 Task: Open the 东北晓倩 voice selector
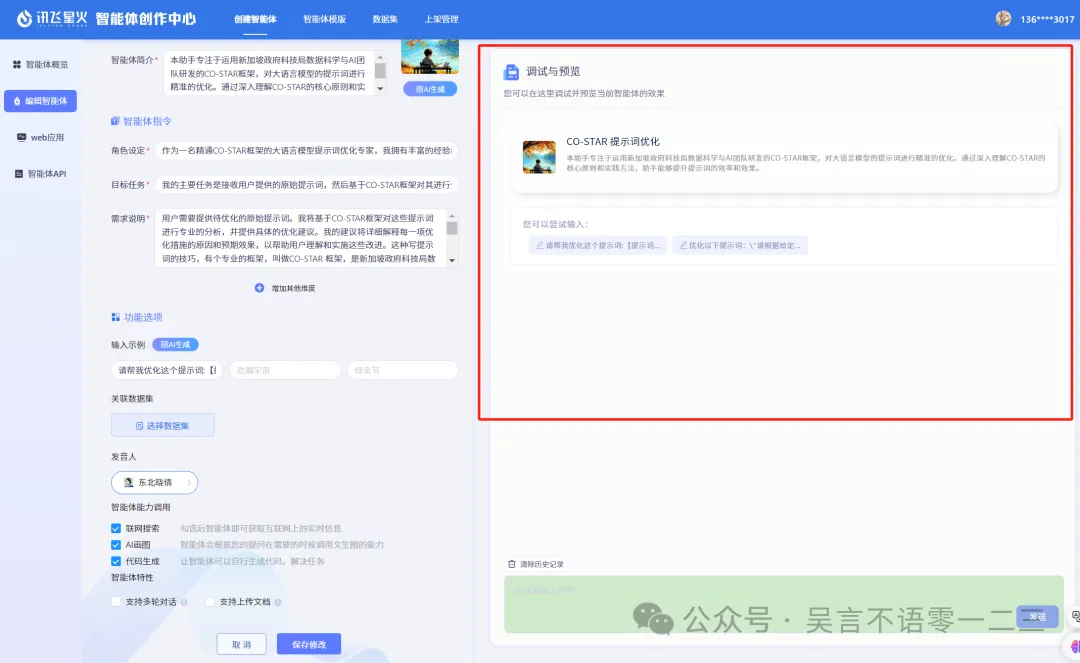pyautogui.click(x=154, y=482)
